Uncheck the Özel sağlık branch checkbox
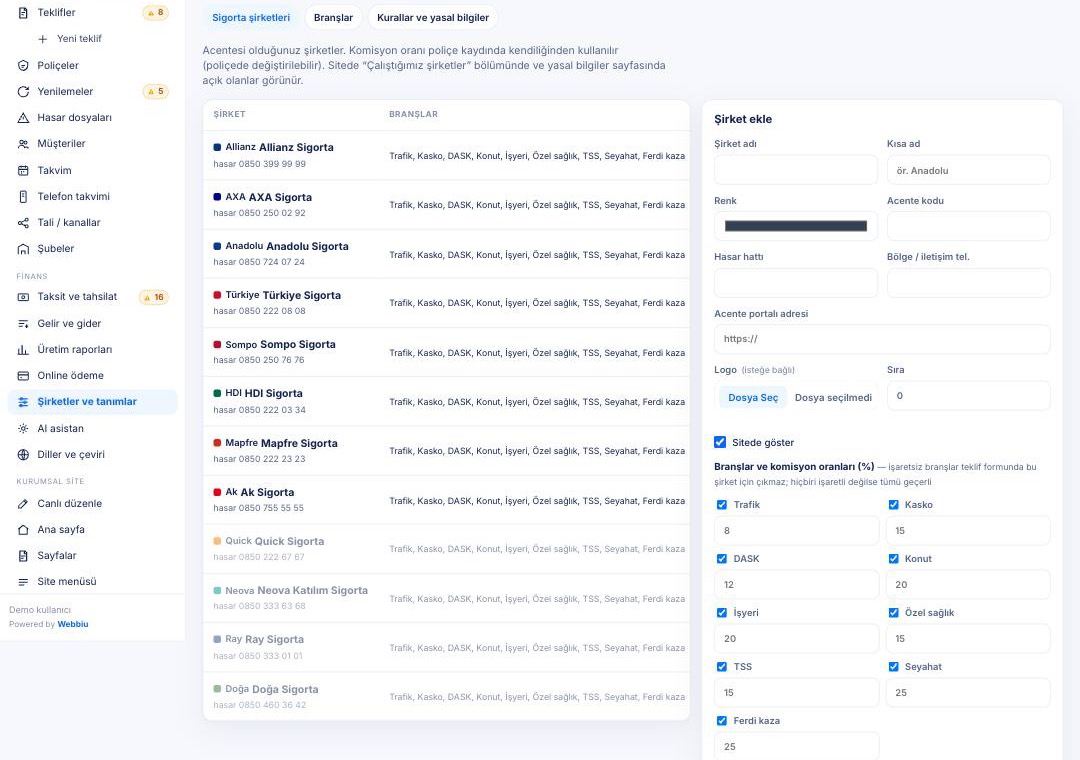Screen dimensions: 1080x760 893,613
